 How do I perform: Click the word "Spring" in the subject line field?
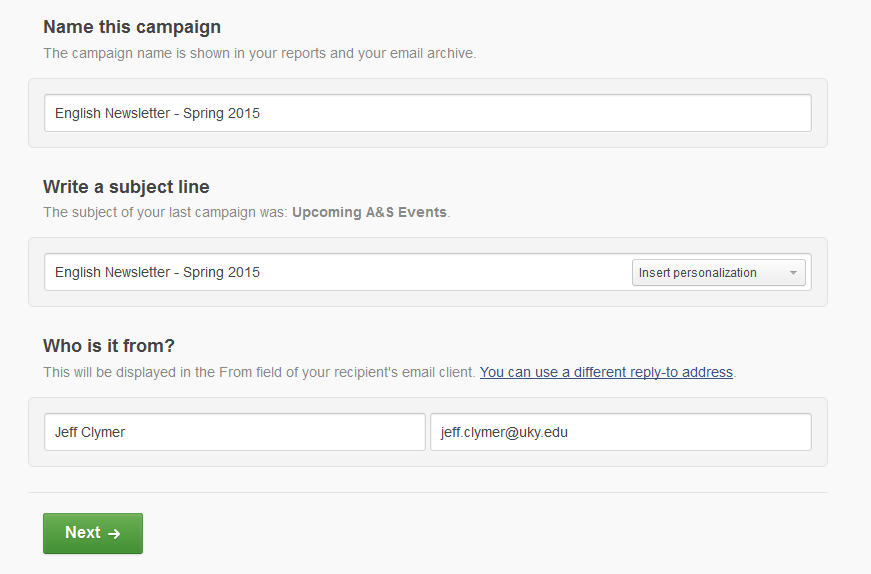pos(203,273)
